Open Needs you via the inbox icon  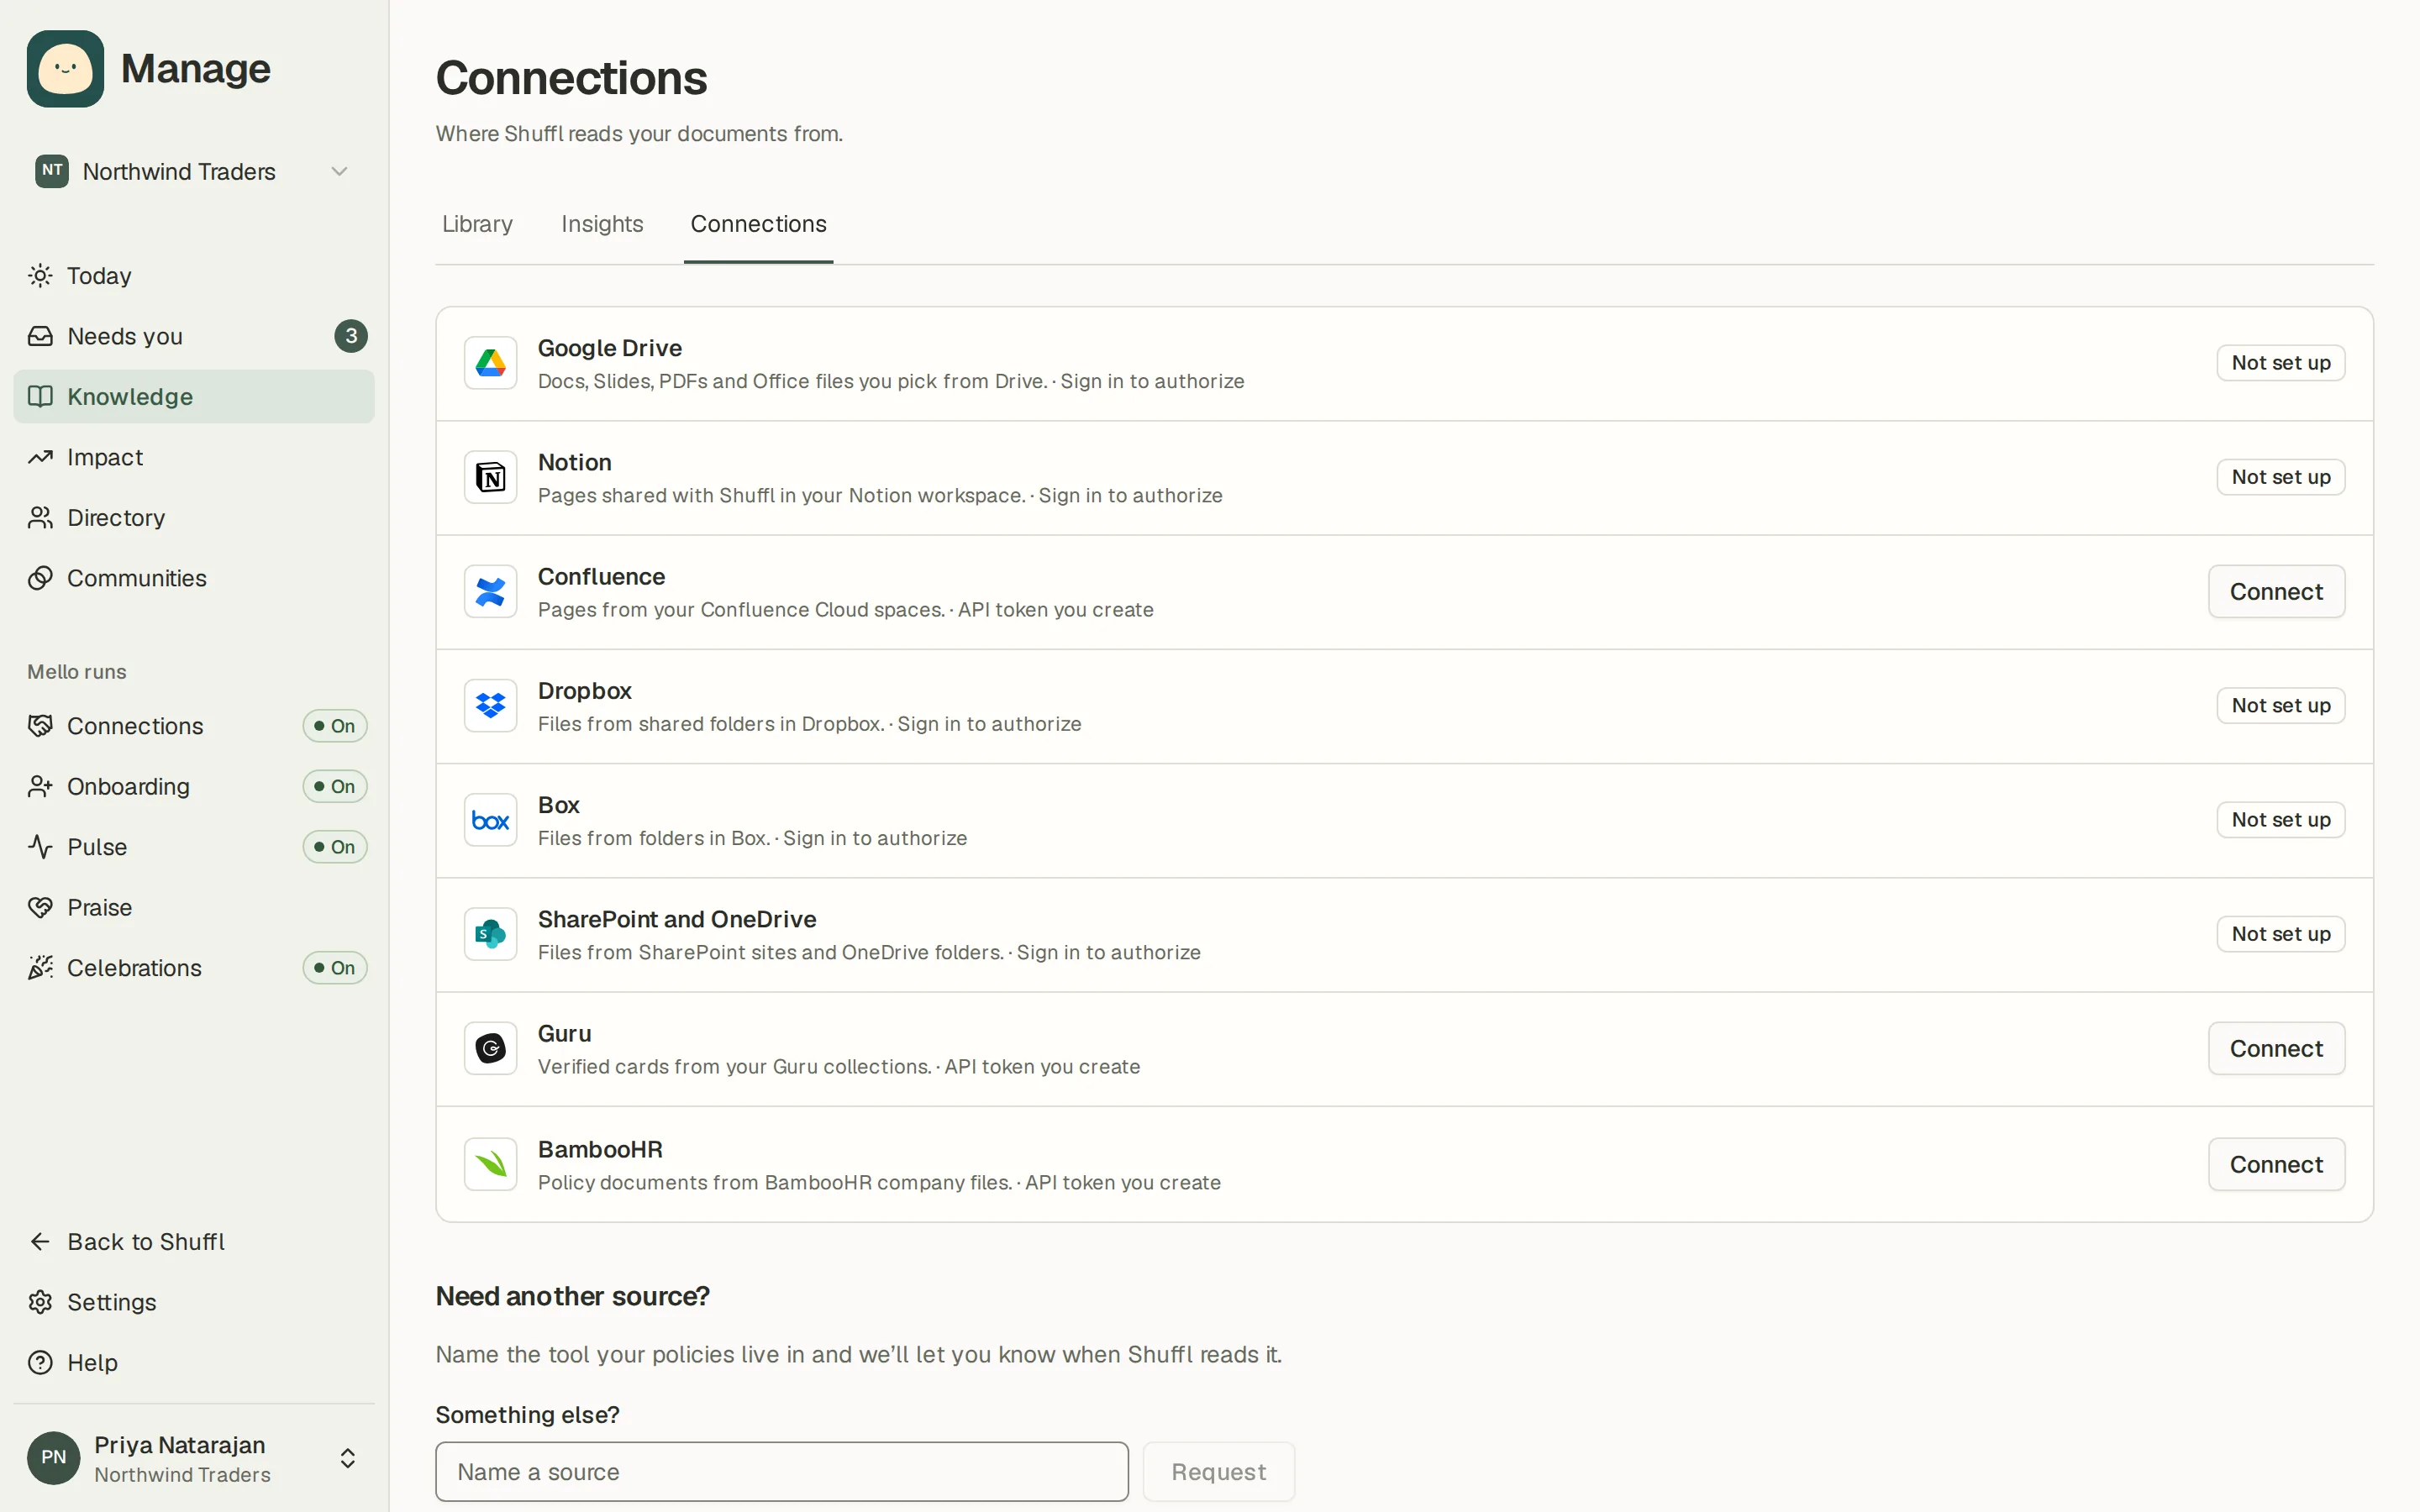tap(40, 336)
